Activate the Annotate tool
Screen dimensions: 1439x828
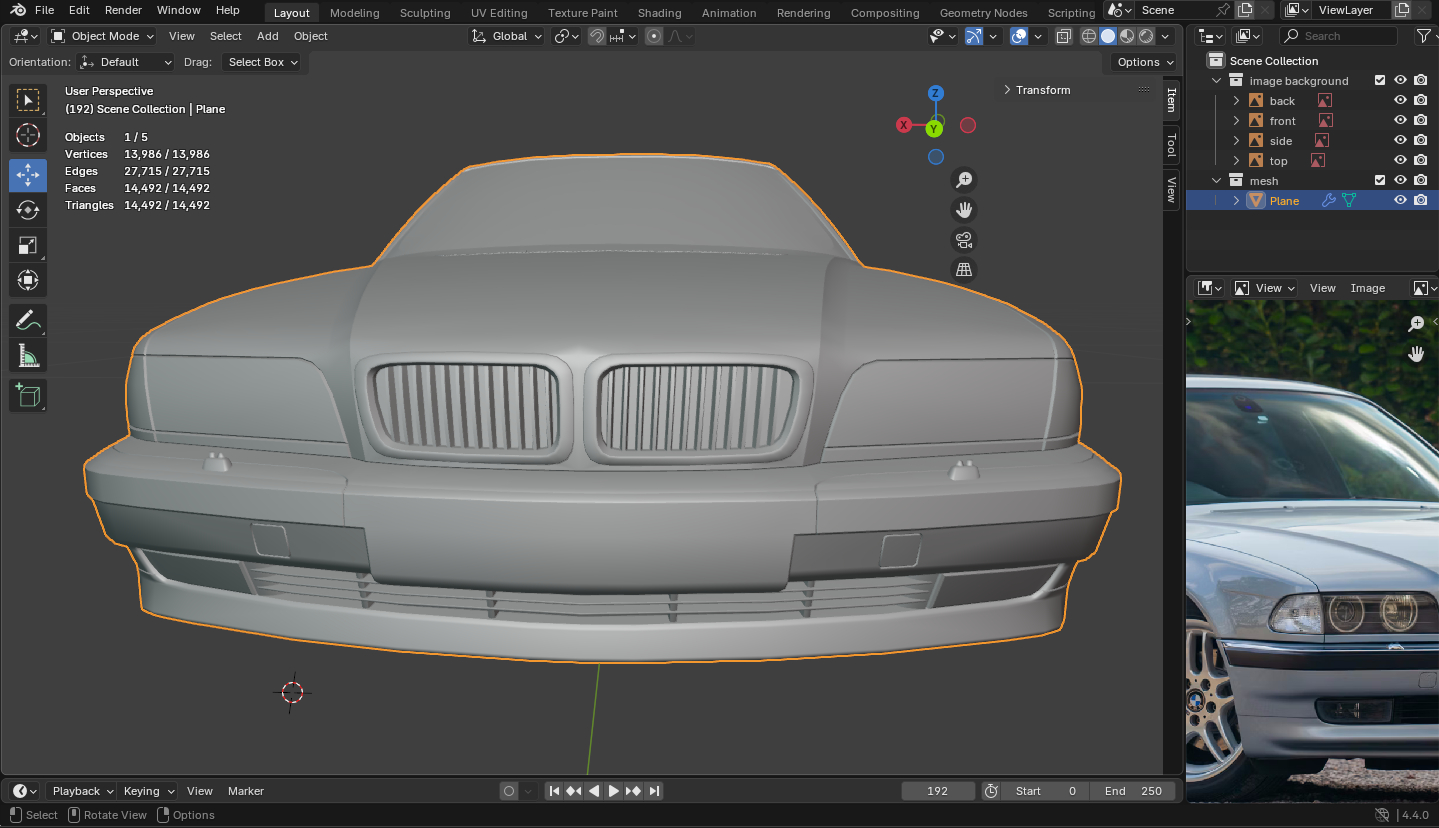pos(28,321)
